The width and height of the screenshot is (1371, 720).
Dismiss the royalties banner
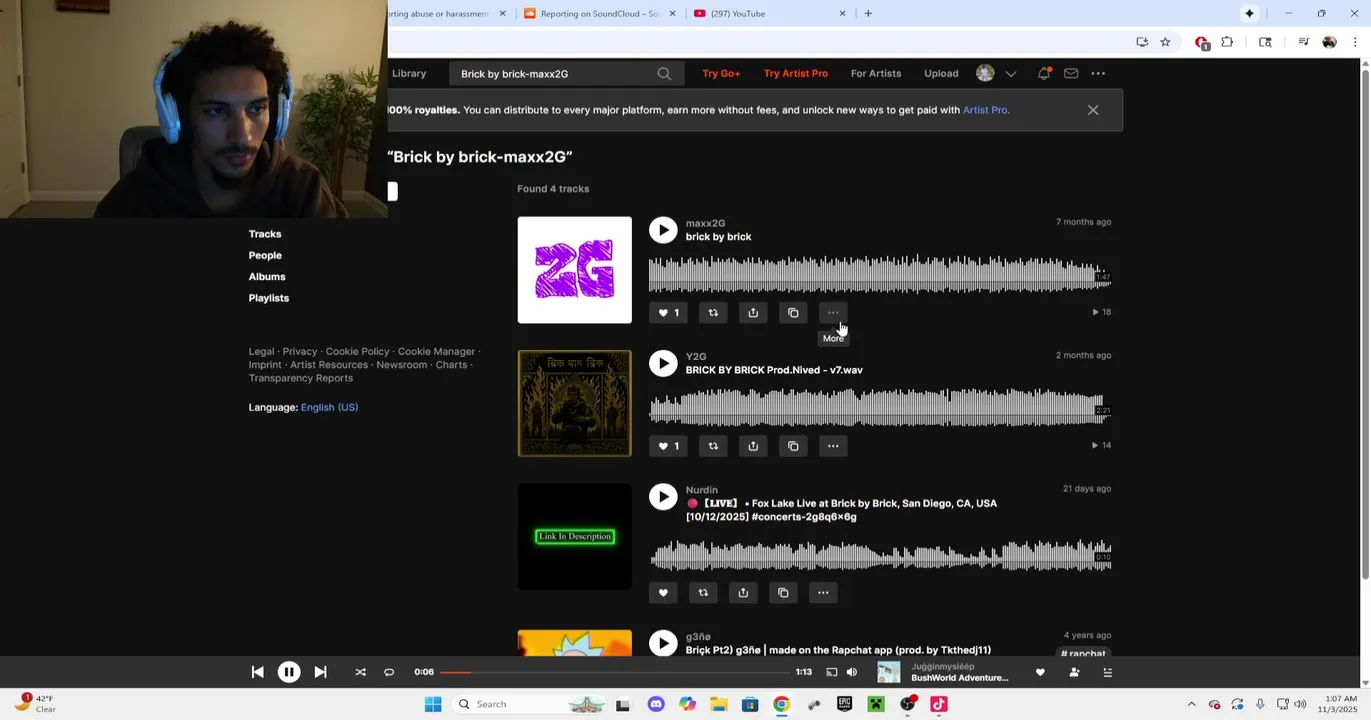click(1093, 110)
